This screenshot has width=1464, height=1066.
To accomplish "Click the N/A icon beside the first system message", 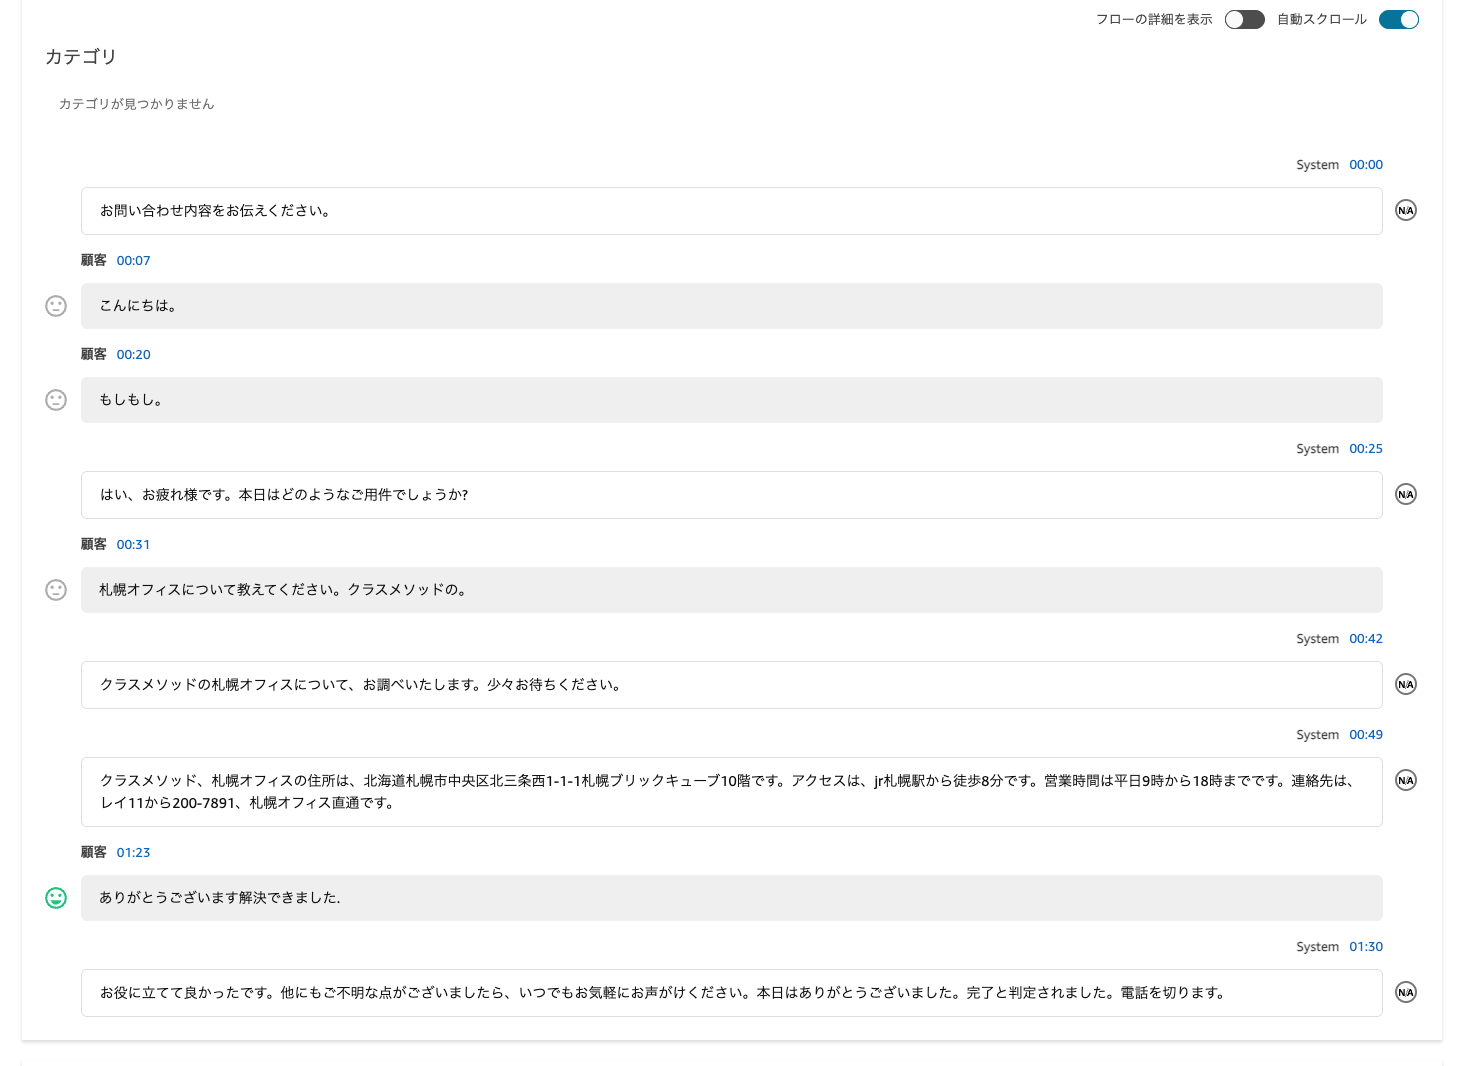I will tap(1405, 210).
